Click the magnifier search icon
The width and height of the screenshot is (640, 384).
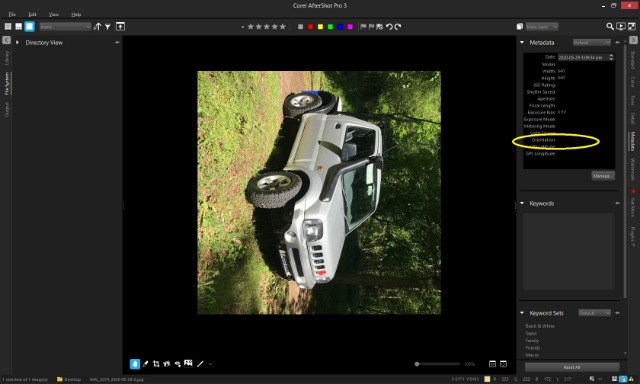tap(610, 27)
